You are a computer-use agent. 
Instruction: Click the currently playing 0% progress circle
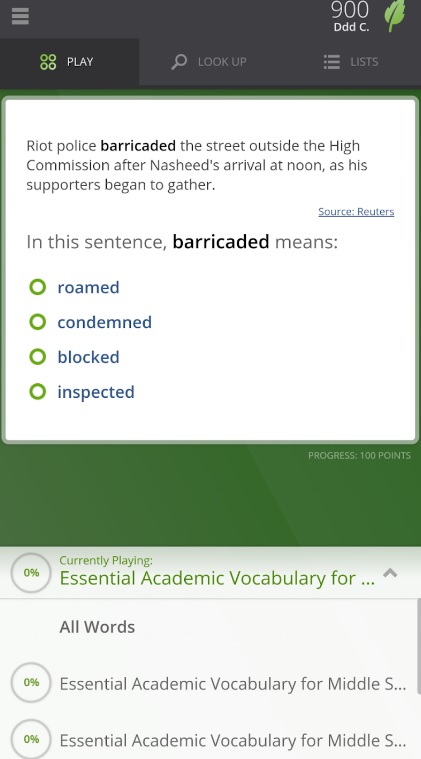point(31,573)
